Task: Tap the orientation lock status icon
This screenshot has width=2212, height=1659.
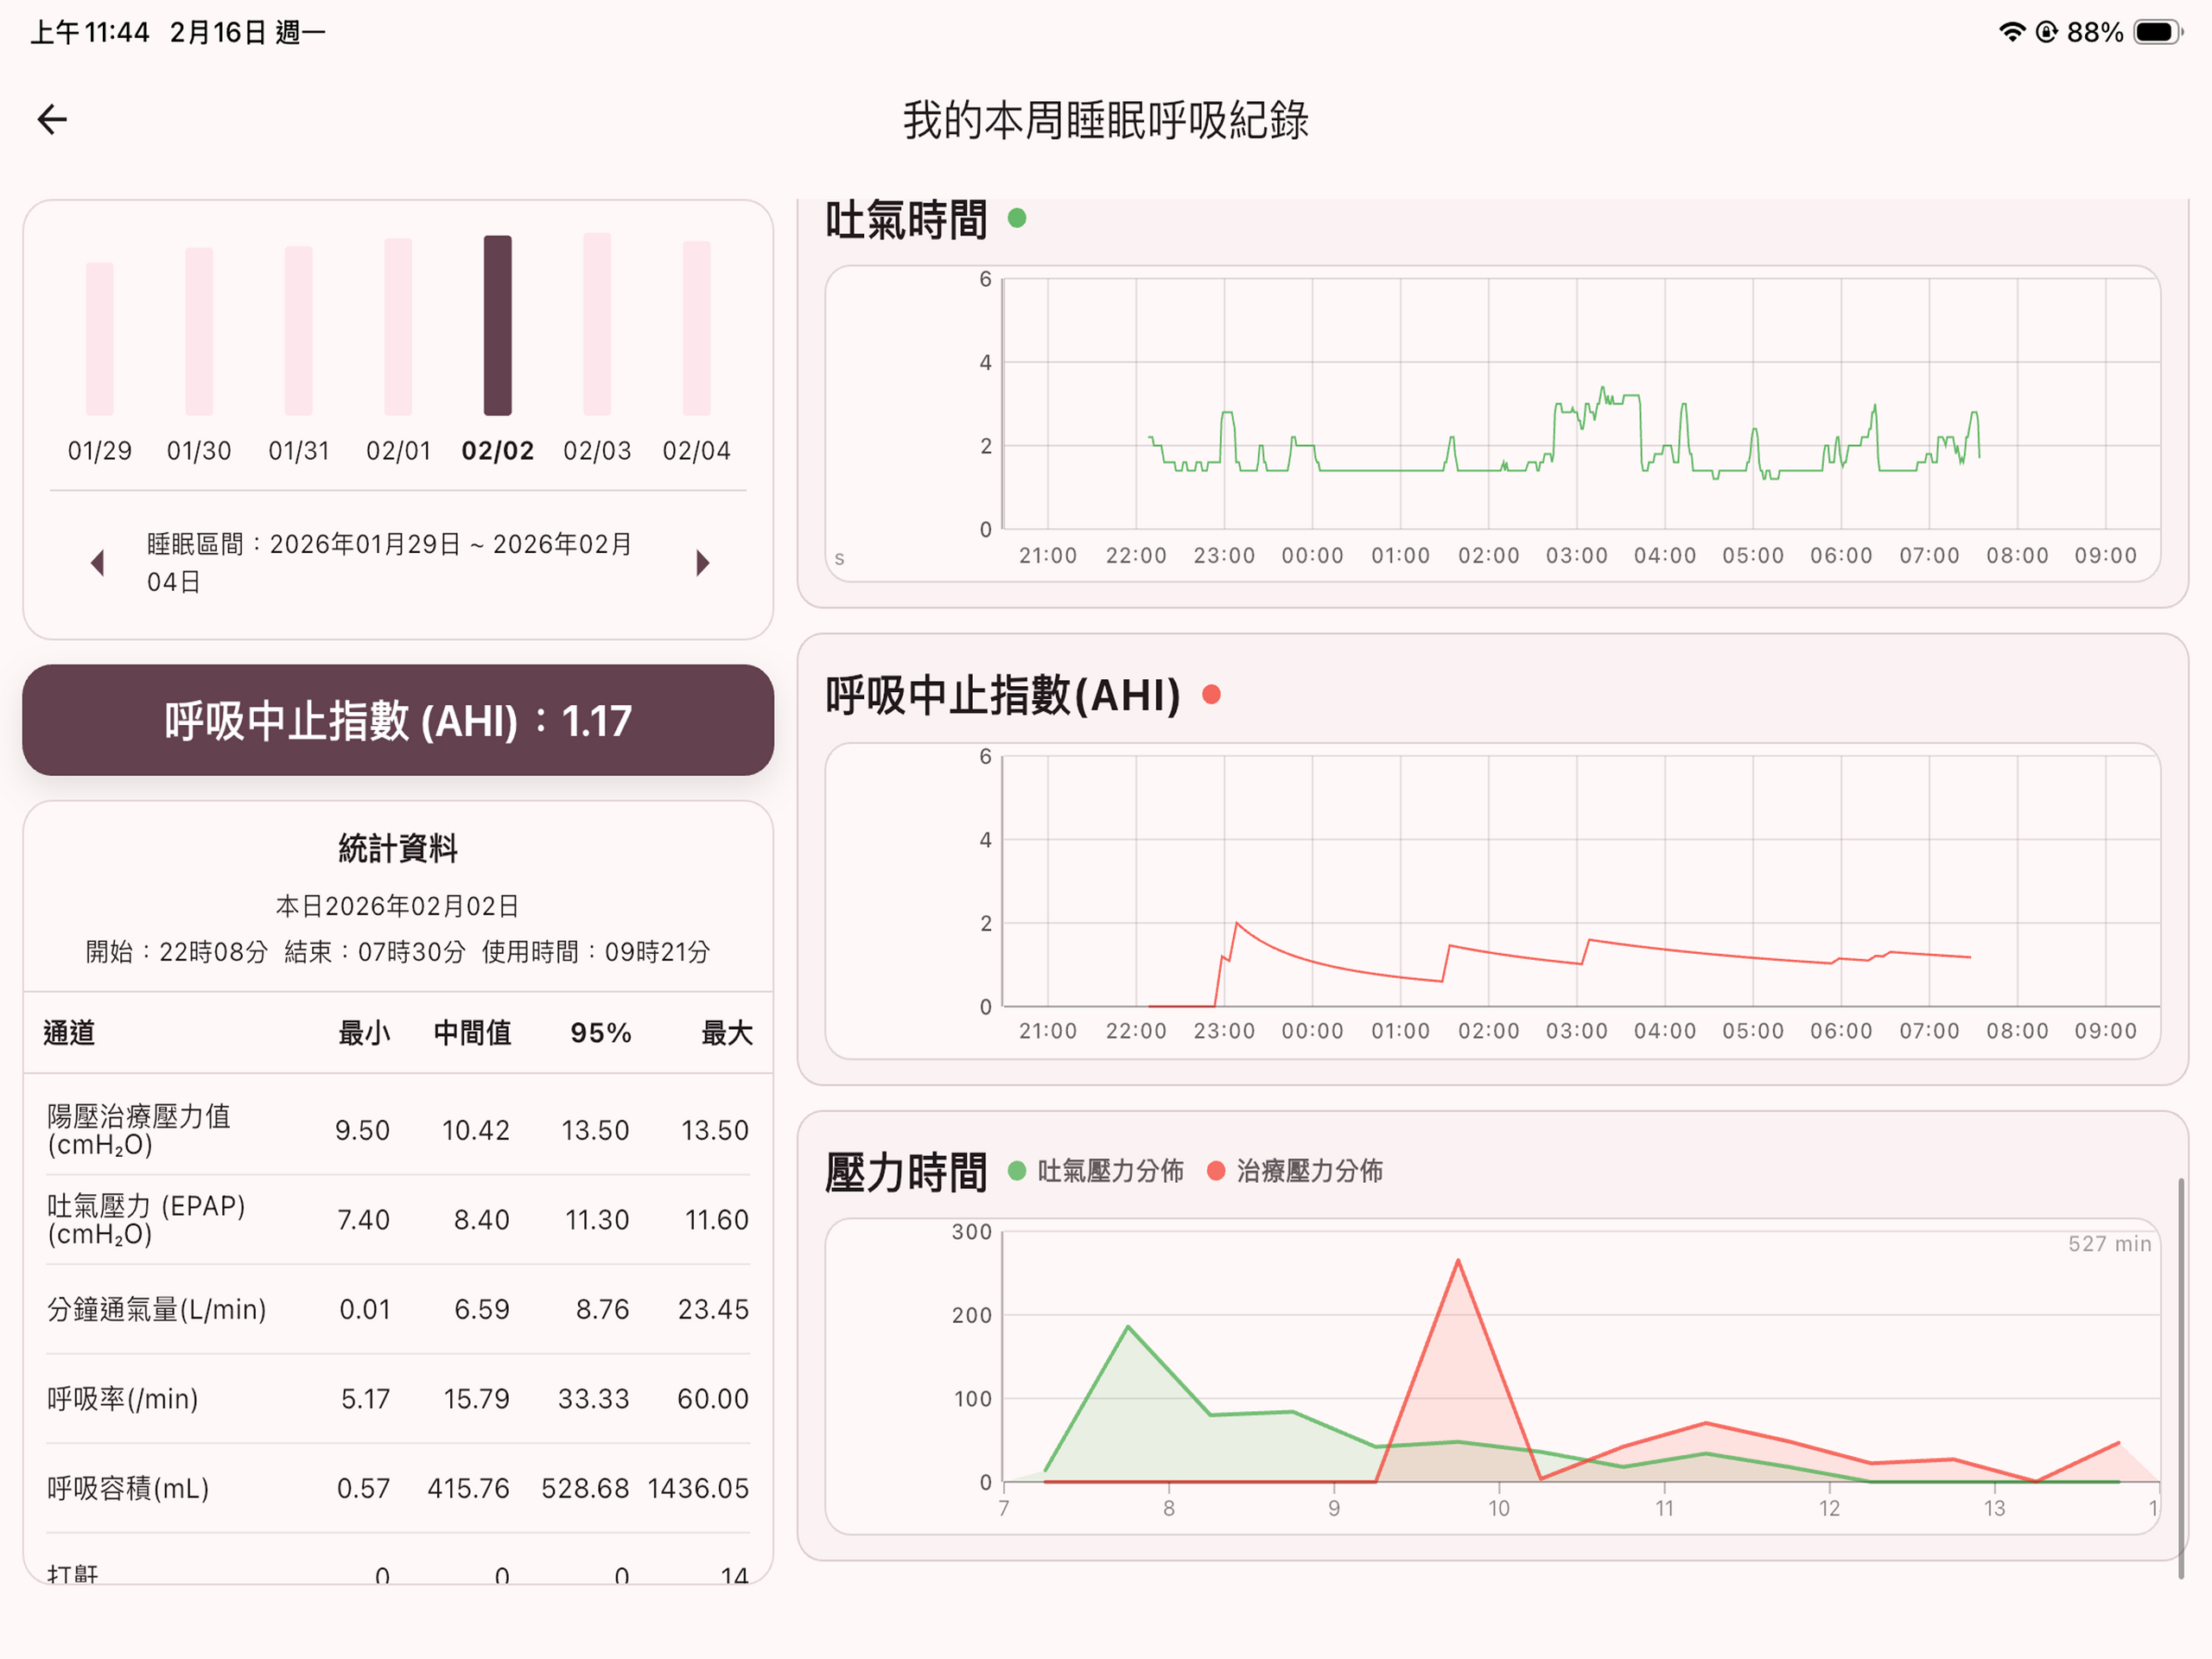Action: click(x=2046, y=32)
